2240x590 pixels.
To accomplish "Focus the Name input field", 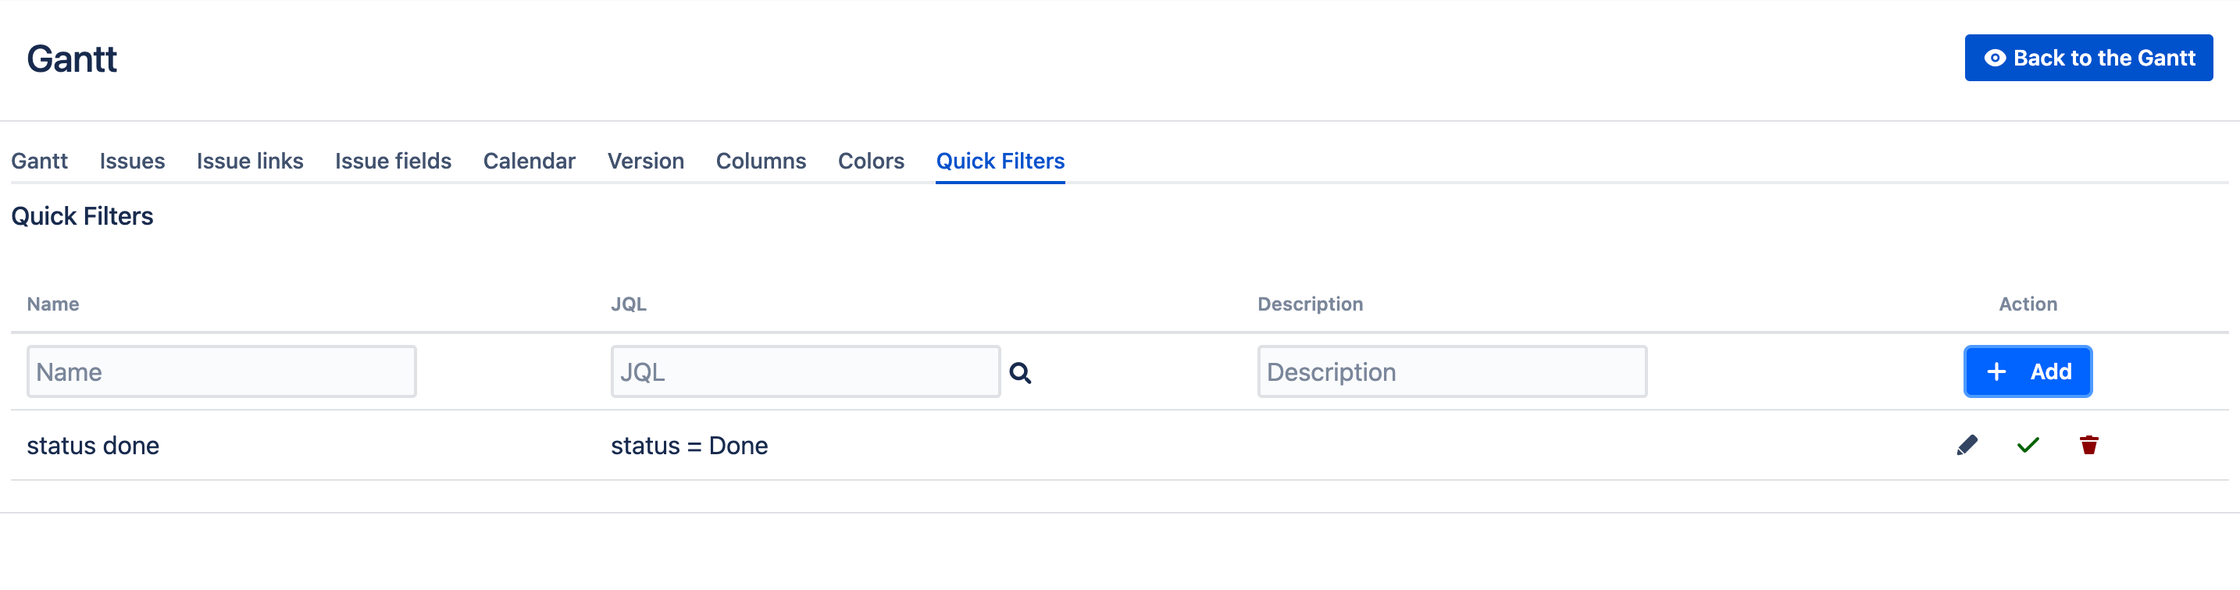I will click(x=221, y=372).
